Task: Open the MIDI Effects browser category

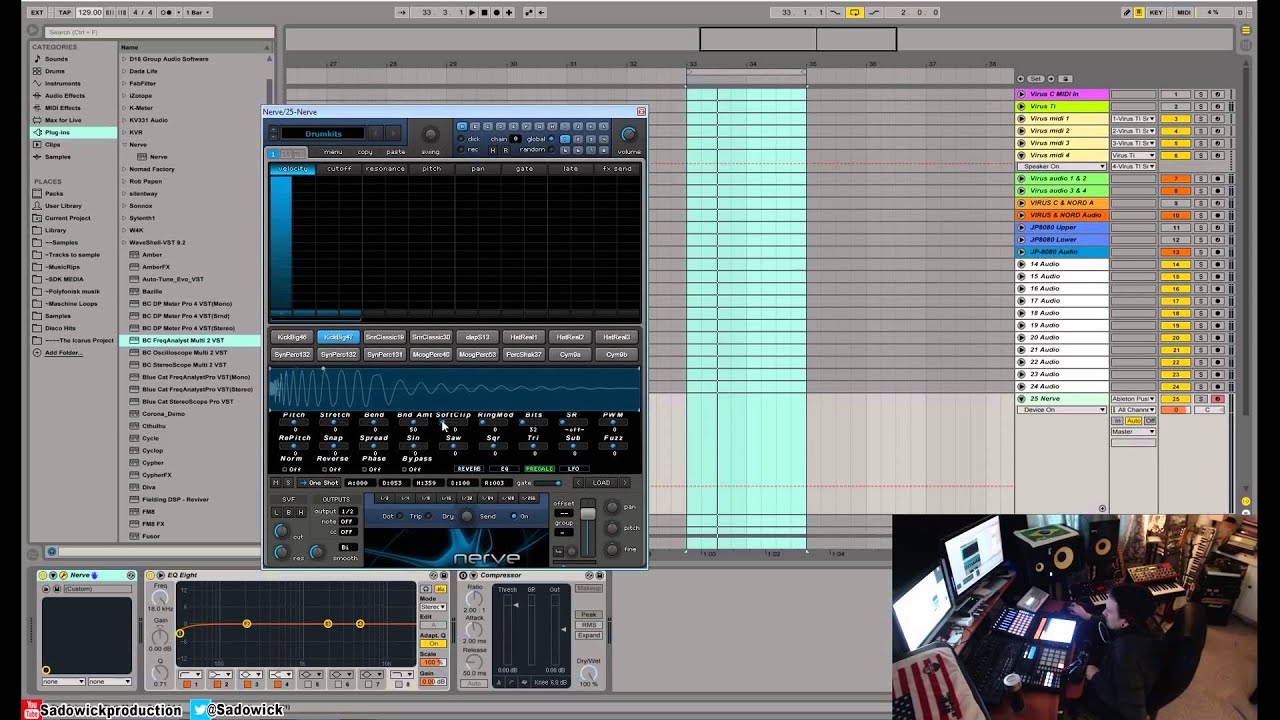Action: pos(63,108)
